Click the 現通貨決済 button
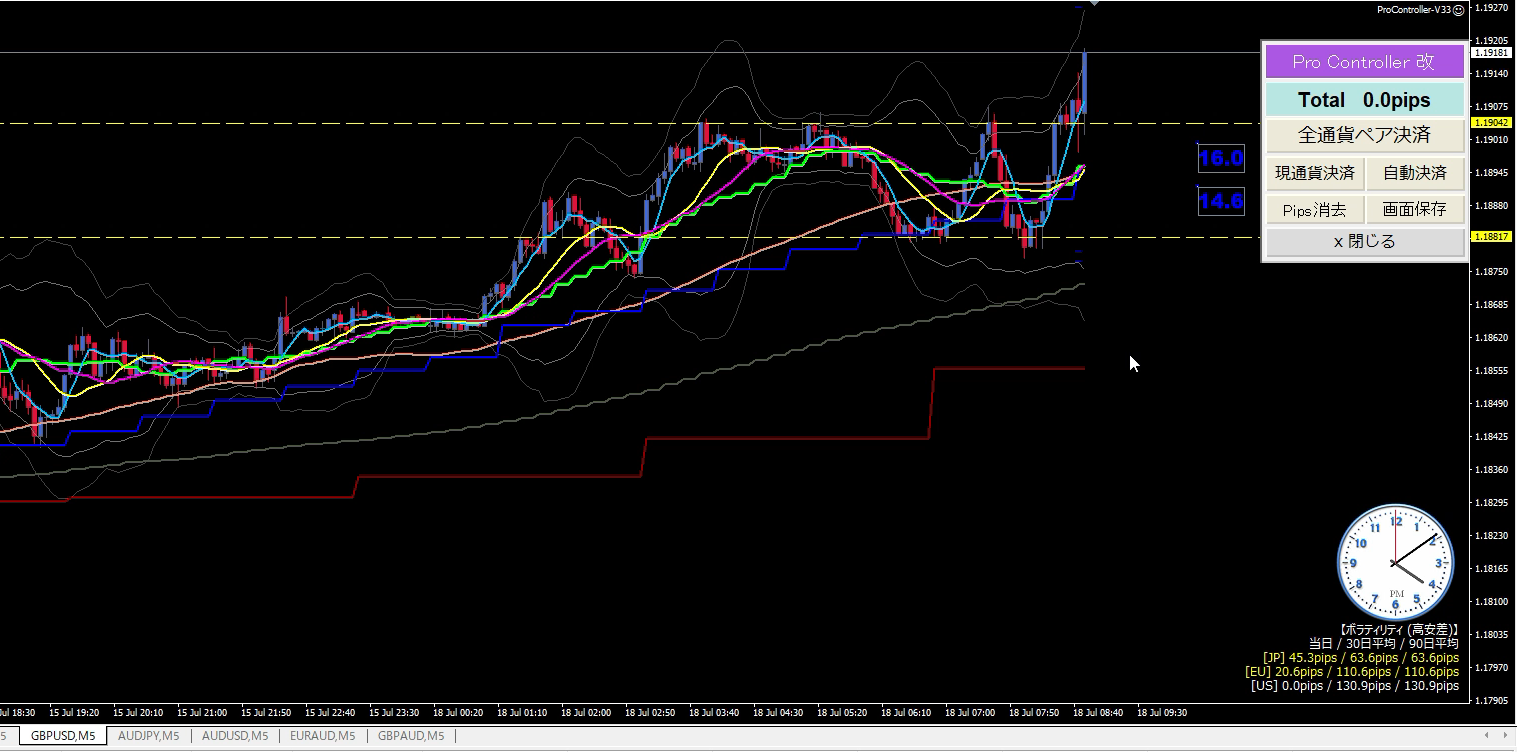Image resolution: width=1517 pixels, height=752 pixels. pos(1314,173)
